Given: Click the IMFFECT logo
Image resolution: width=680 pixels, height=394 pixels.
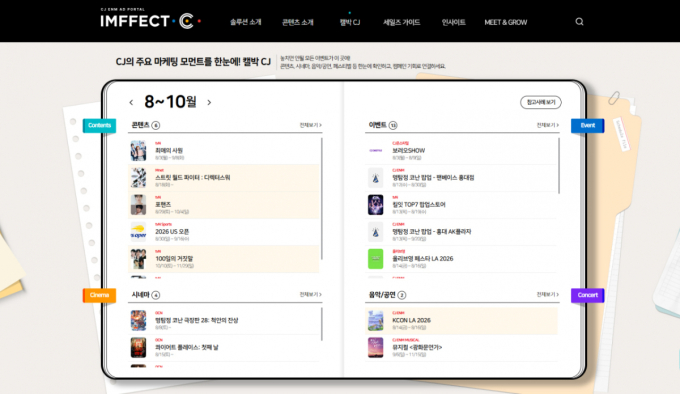Looking at the screenshot, I should pyautogui.click(x=150, y=20).
